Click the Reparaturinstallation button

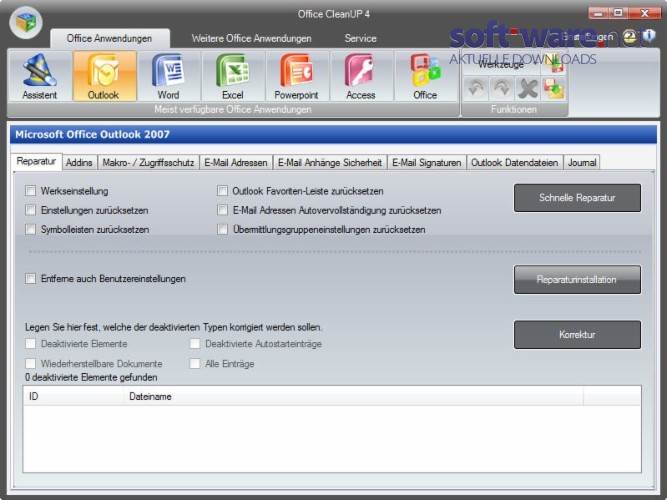click(577, 280)
